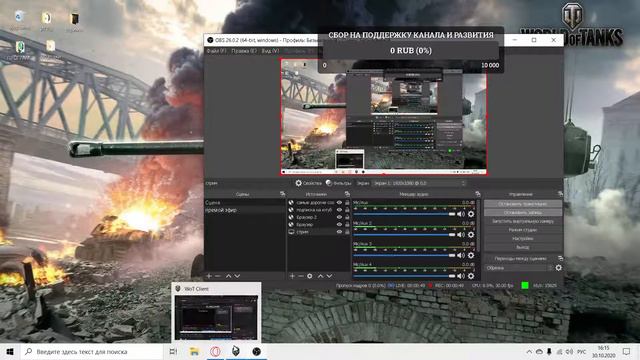Screen dimensions: 640x360
Task: Toggle the lock on 'самые дорогие соо' source
Action: (347, 202)
